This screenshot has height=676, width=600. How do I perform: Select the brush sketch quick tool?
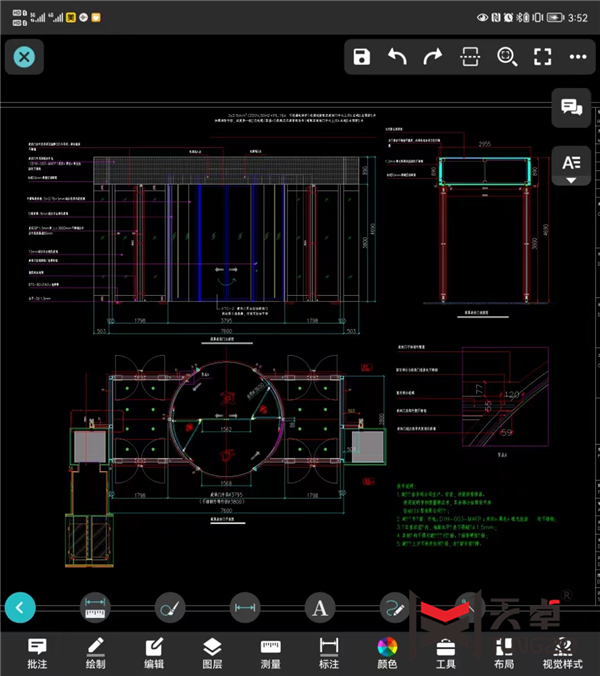point(170,606)
